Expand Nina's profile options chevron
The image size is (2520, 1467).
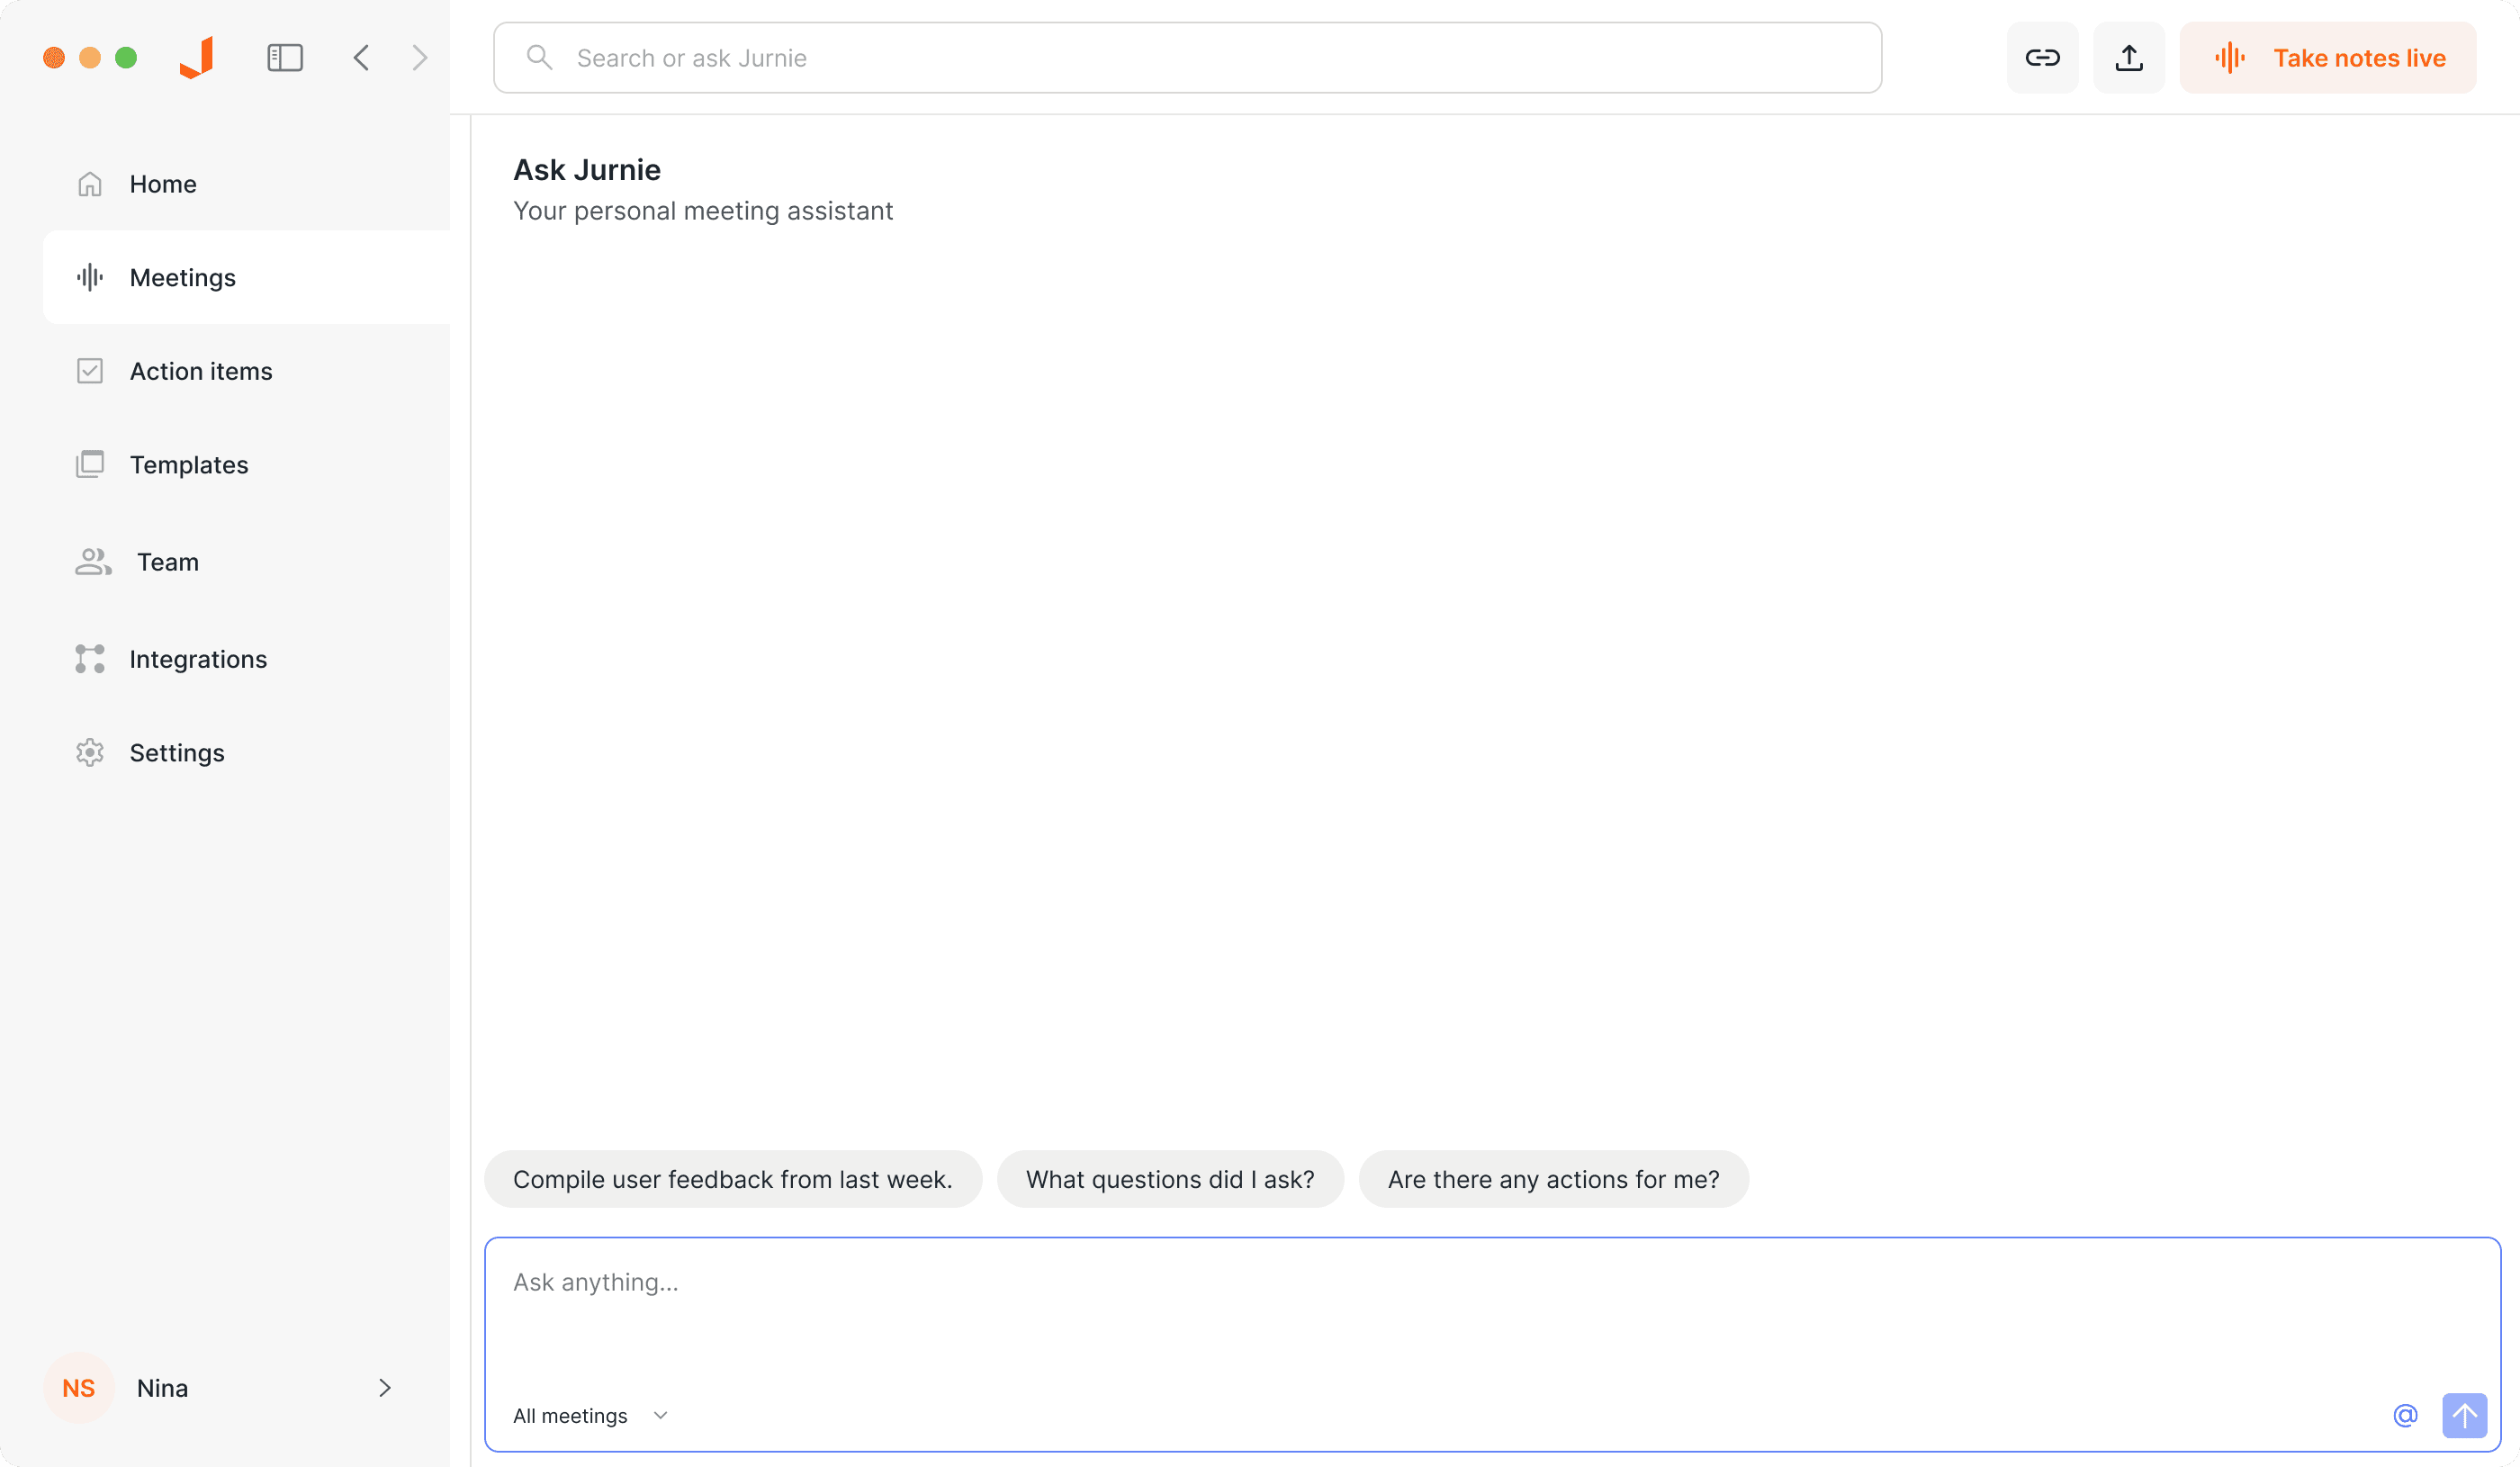tap(384, 1388)
